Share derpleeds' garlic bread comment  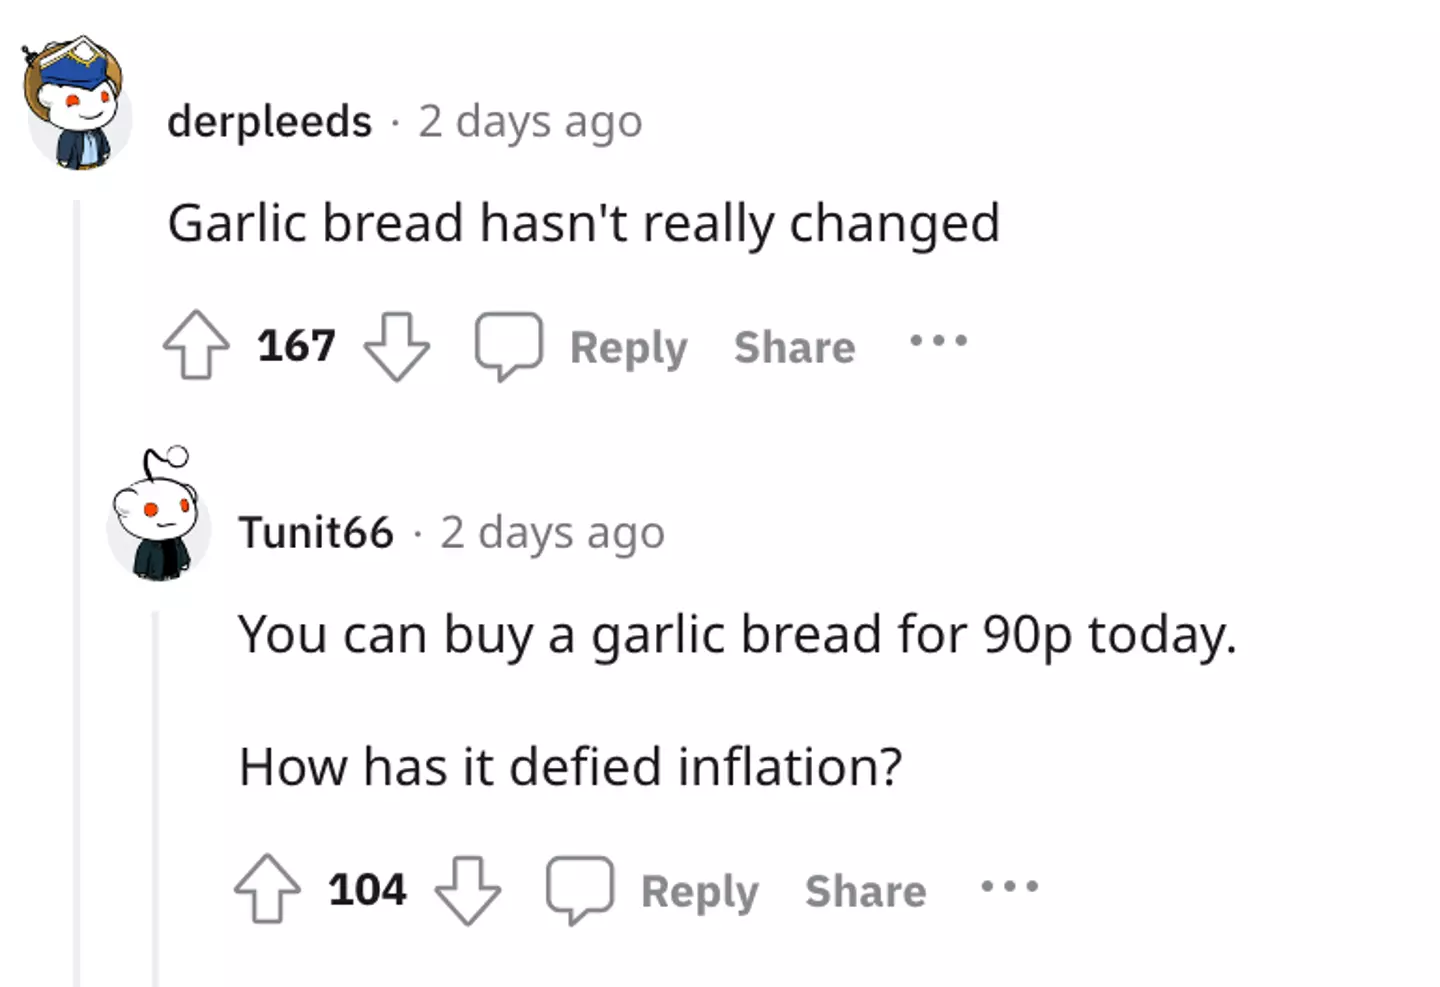click(x=794, y=348)
